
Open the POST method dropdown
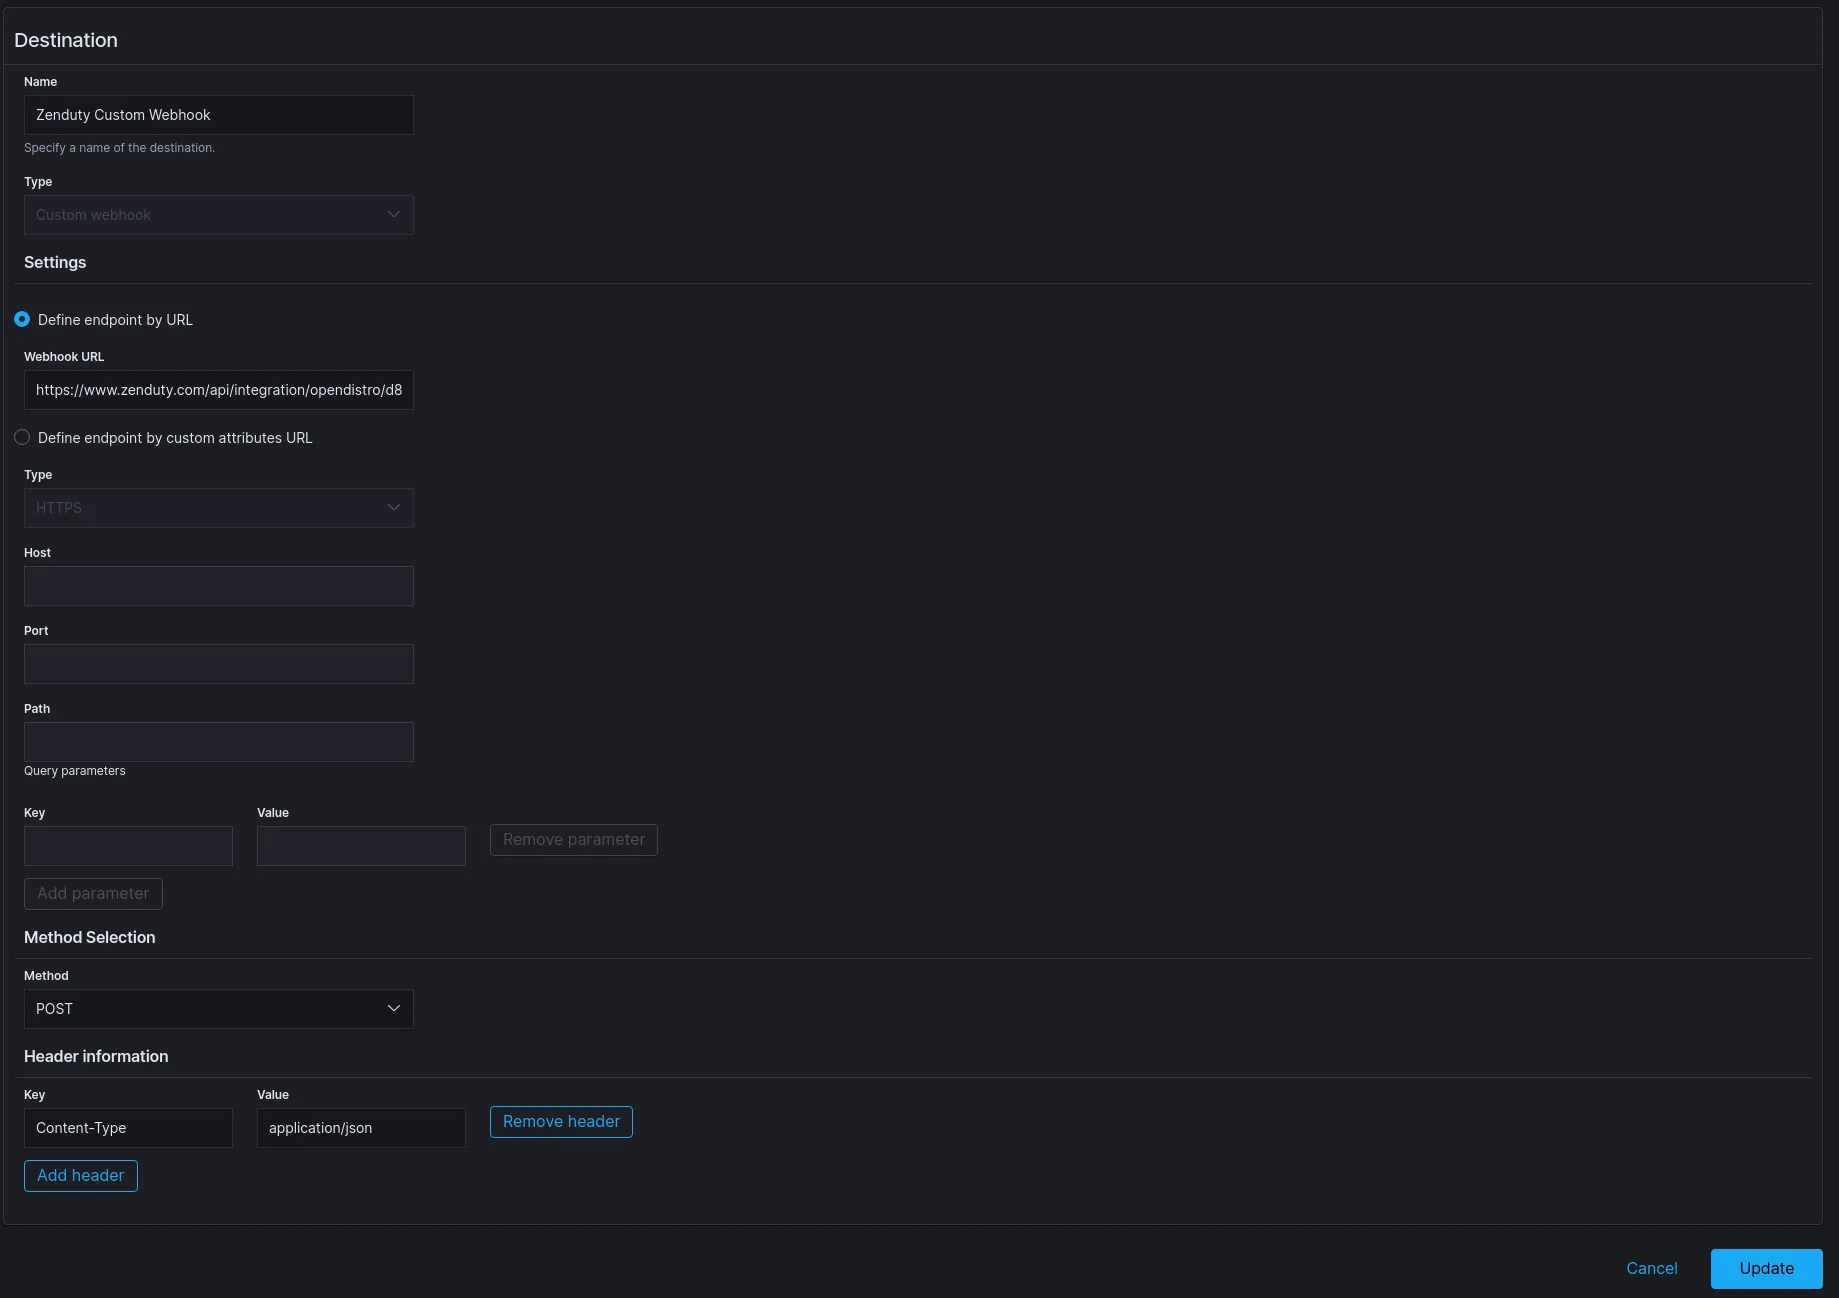click(218, 1009)
